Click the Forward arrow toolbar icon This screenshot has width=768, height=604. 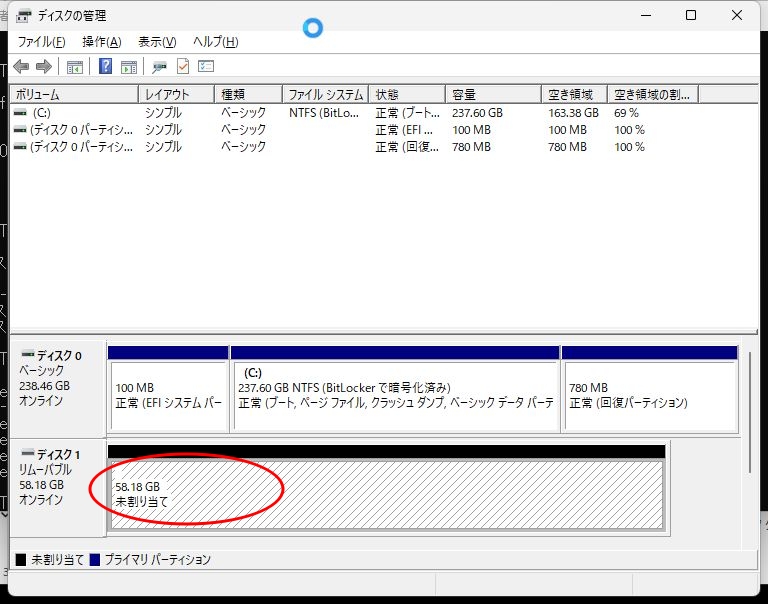click(44, 66)
